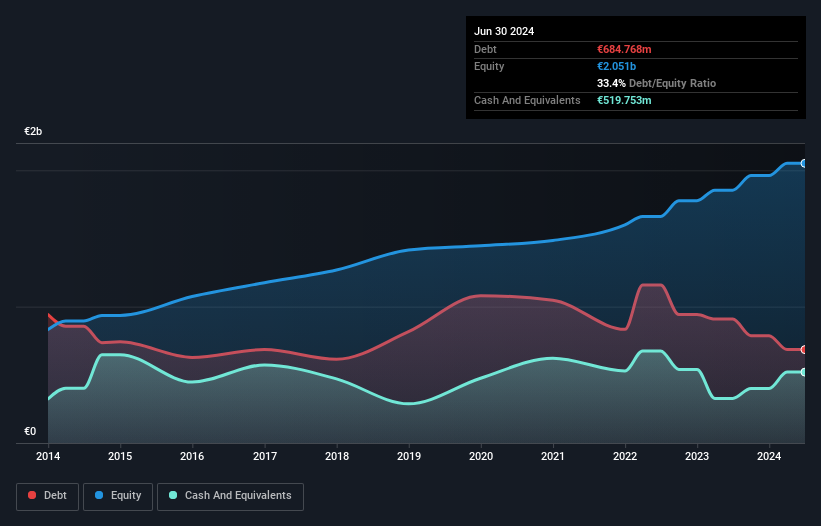Click the €0 y-axis label

[30, 431]
